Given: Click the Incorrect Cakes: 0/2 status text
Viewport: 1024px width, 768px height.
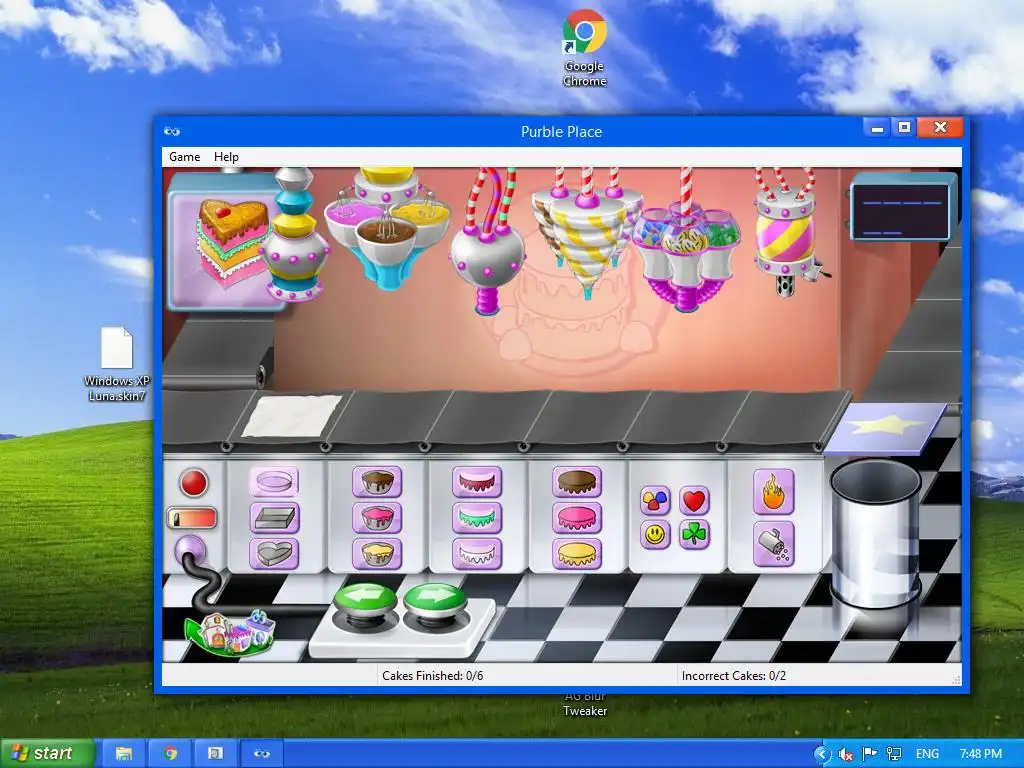Looking at the screenshot, I should 734,676.
